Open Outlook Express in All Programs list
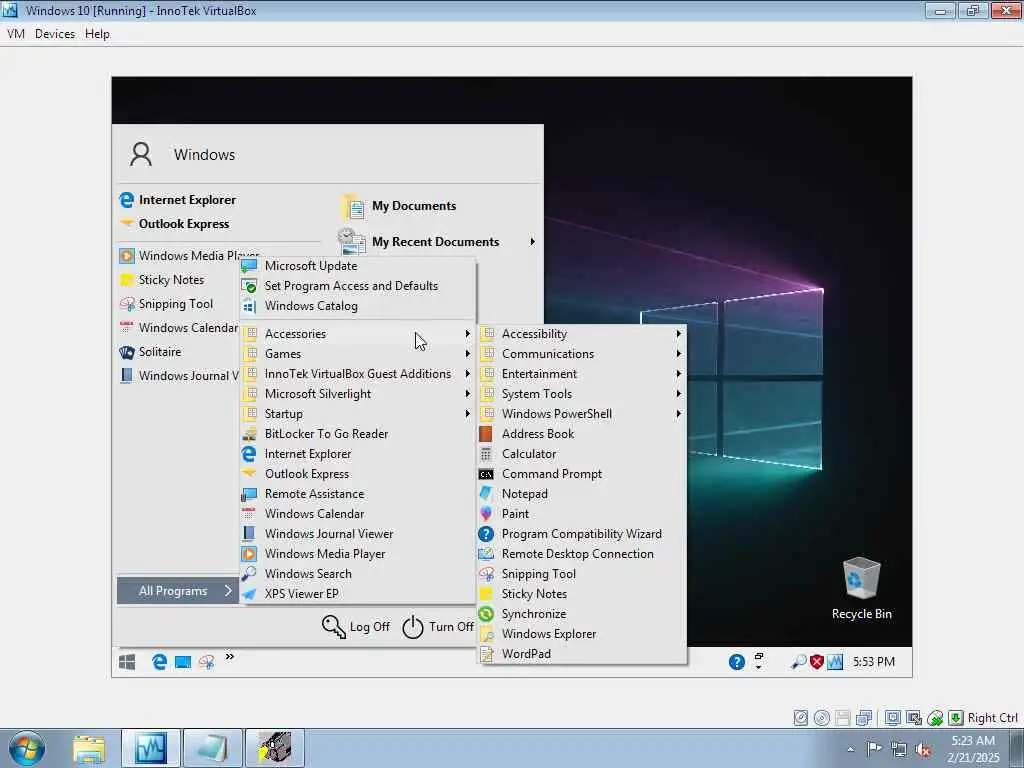This screenshot has height=768, width=1024. pyautogui.click(x=357, y=474)
